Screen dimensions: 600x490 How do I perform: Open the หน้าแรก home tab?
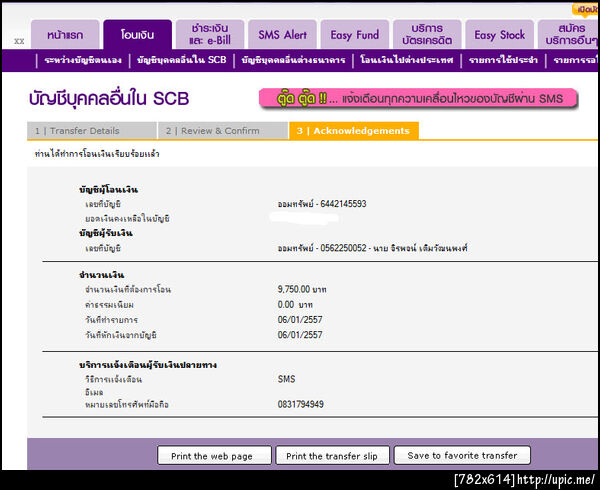pyautogui.click(x=65, y=34)
